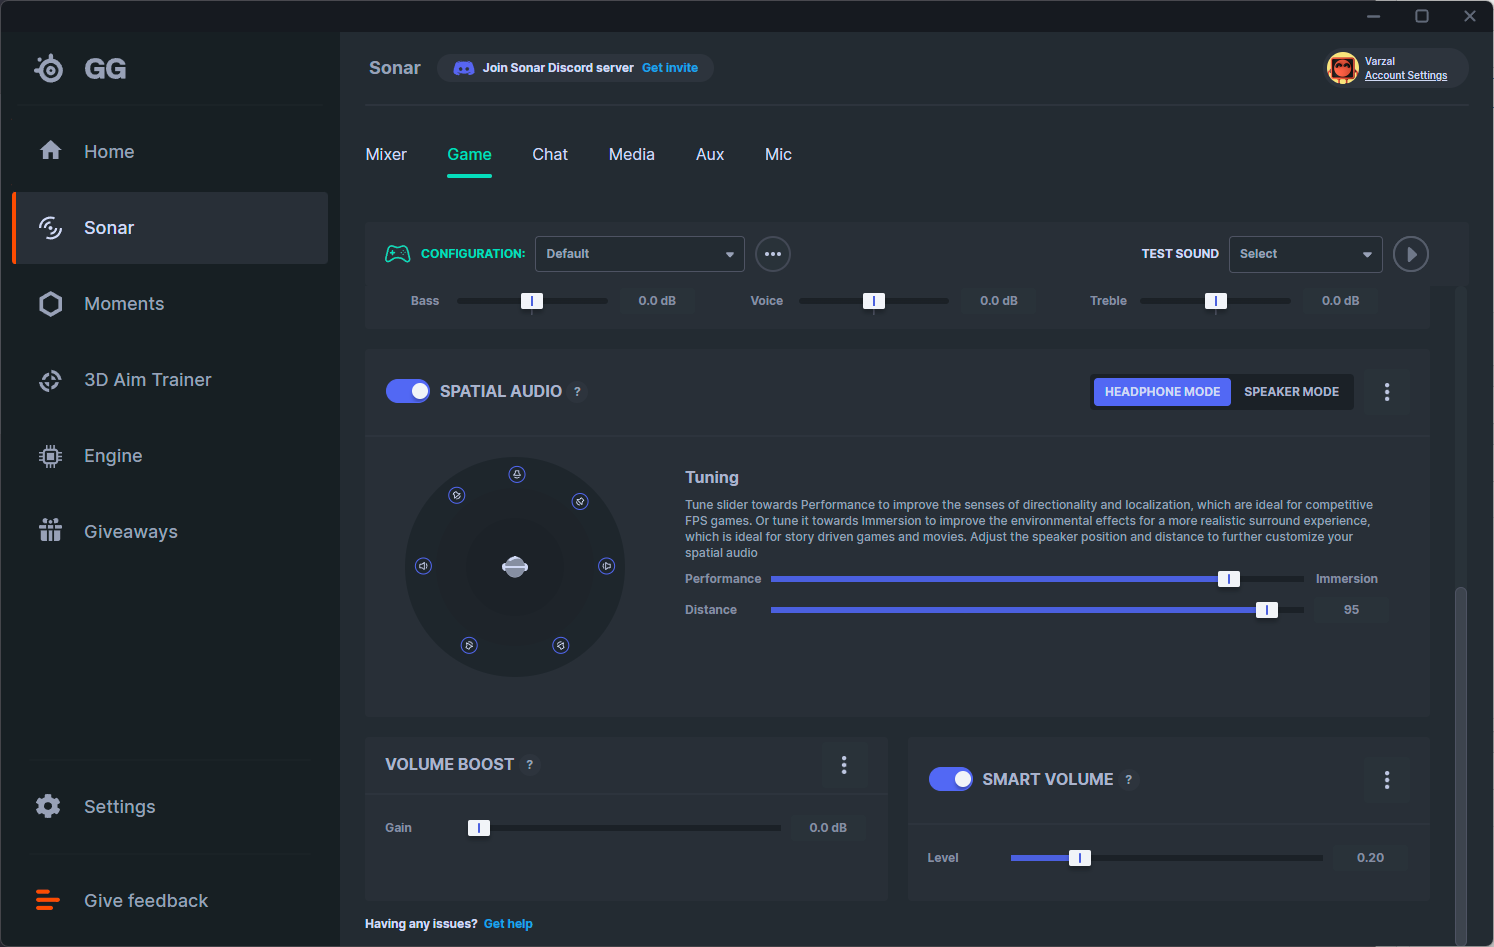
Task: Open the Test Sound Select dropdown
Action: [x=1306, y=254]
